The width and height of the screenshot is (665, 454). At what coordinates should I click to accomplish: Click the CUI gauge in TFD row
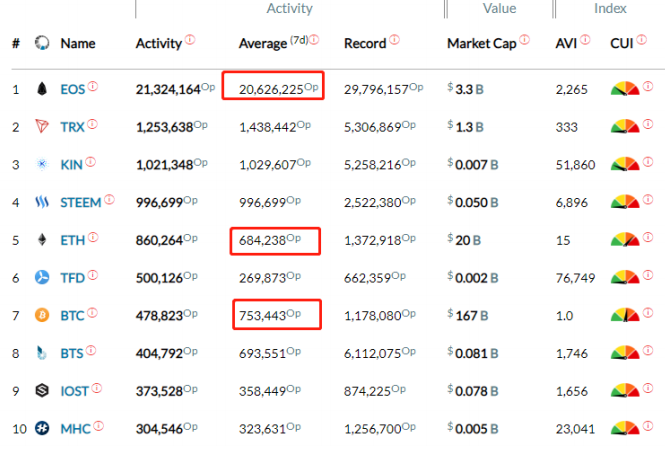tap(625, 277)
